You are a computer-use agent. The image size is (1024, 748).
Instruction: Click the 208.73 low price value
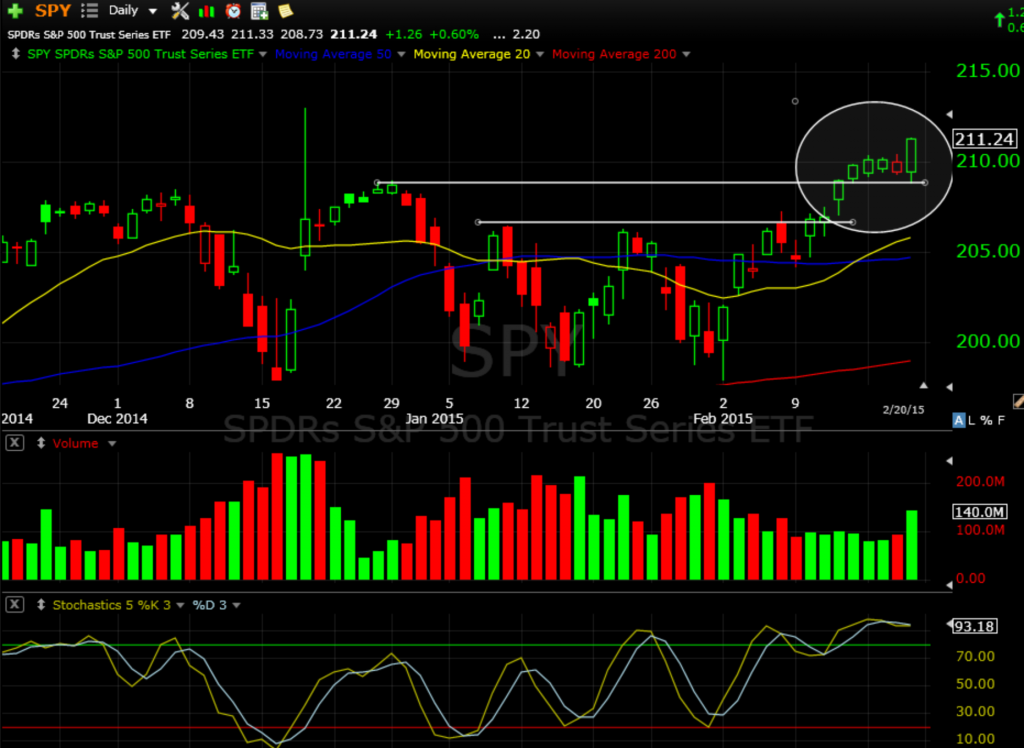click(302, 35)
